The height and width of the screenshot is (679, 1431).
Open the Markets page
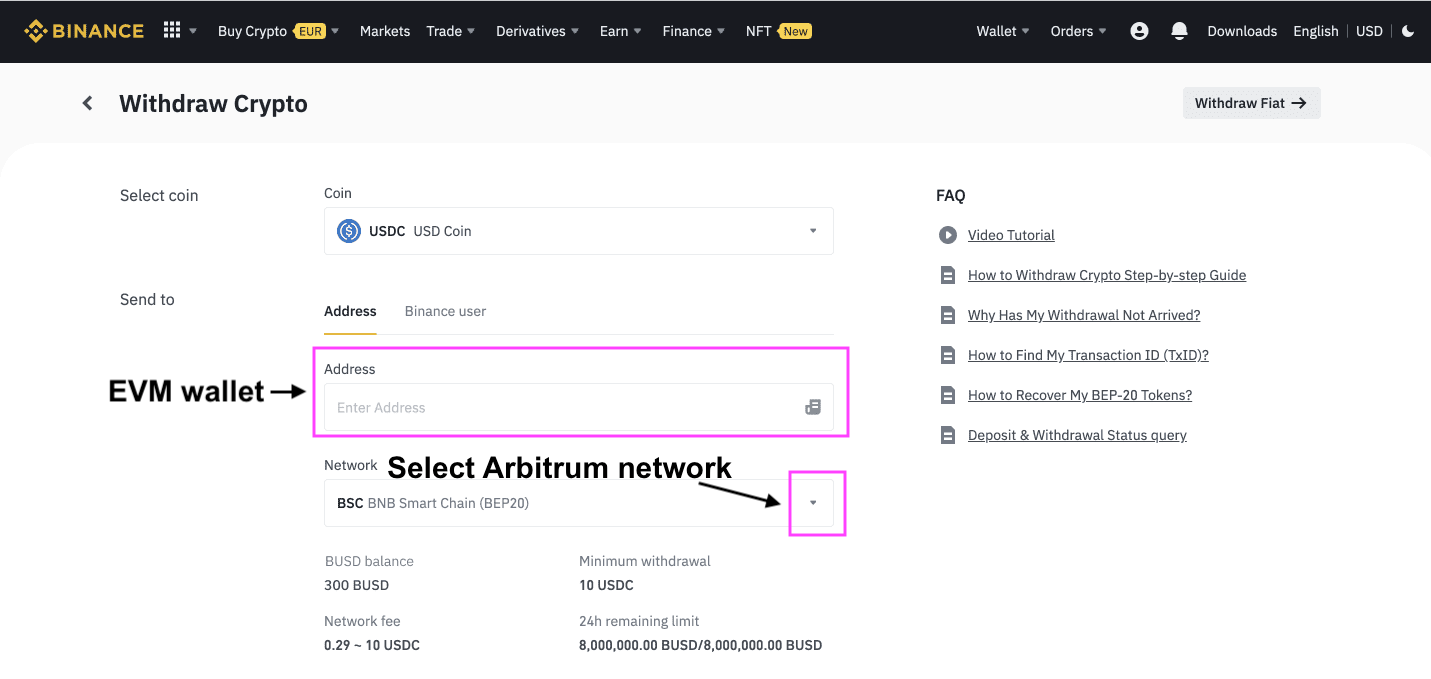(385, 31)
